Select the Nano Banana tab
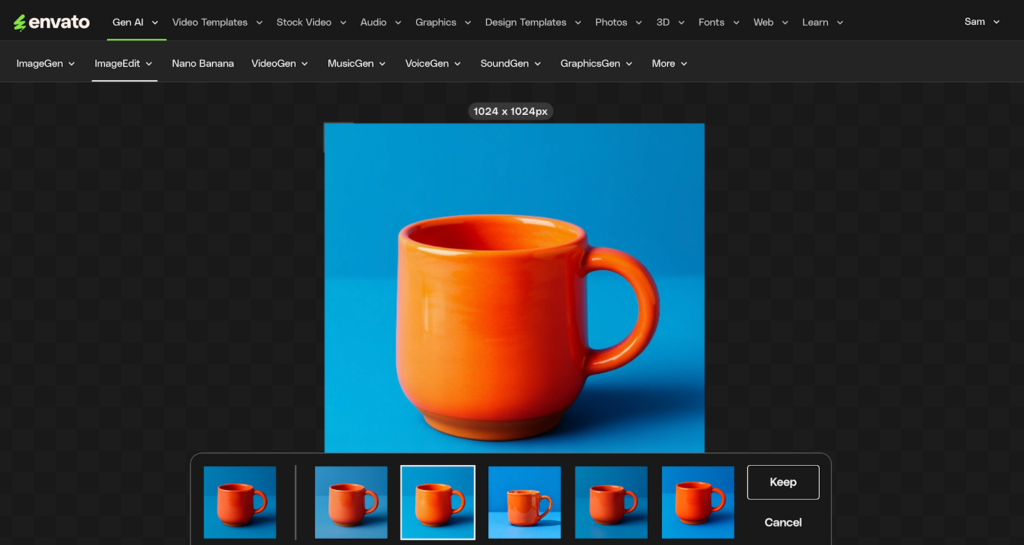The width and height of the screenshot is (1024, 545). pyautogui.click(x=203, y=63)
